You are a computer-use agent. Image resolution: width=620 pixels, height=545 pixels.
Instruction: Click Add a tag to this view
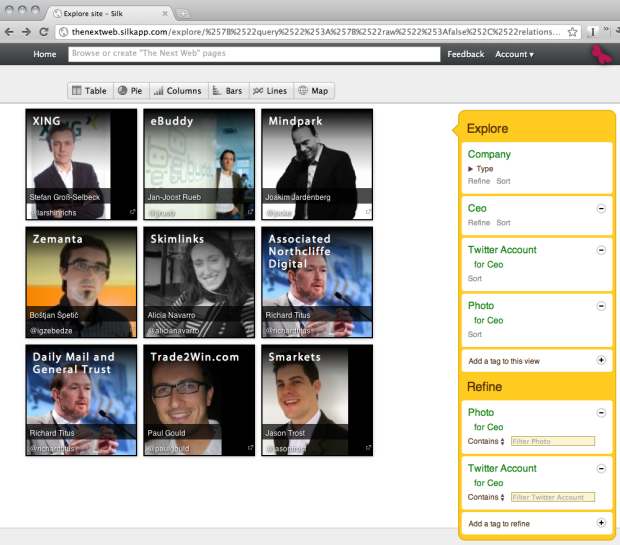504,361
